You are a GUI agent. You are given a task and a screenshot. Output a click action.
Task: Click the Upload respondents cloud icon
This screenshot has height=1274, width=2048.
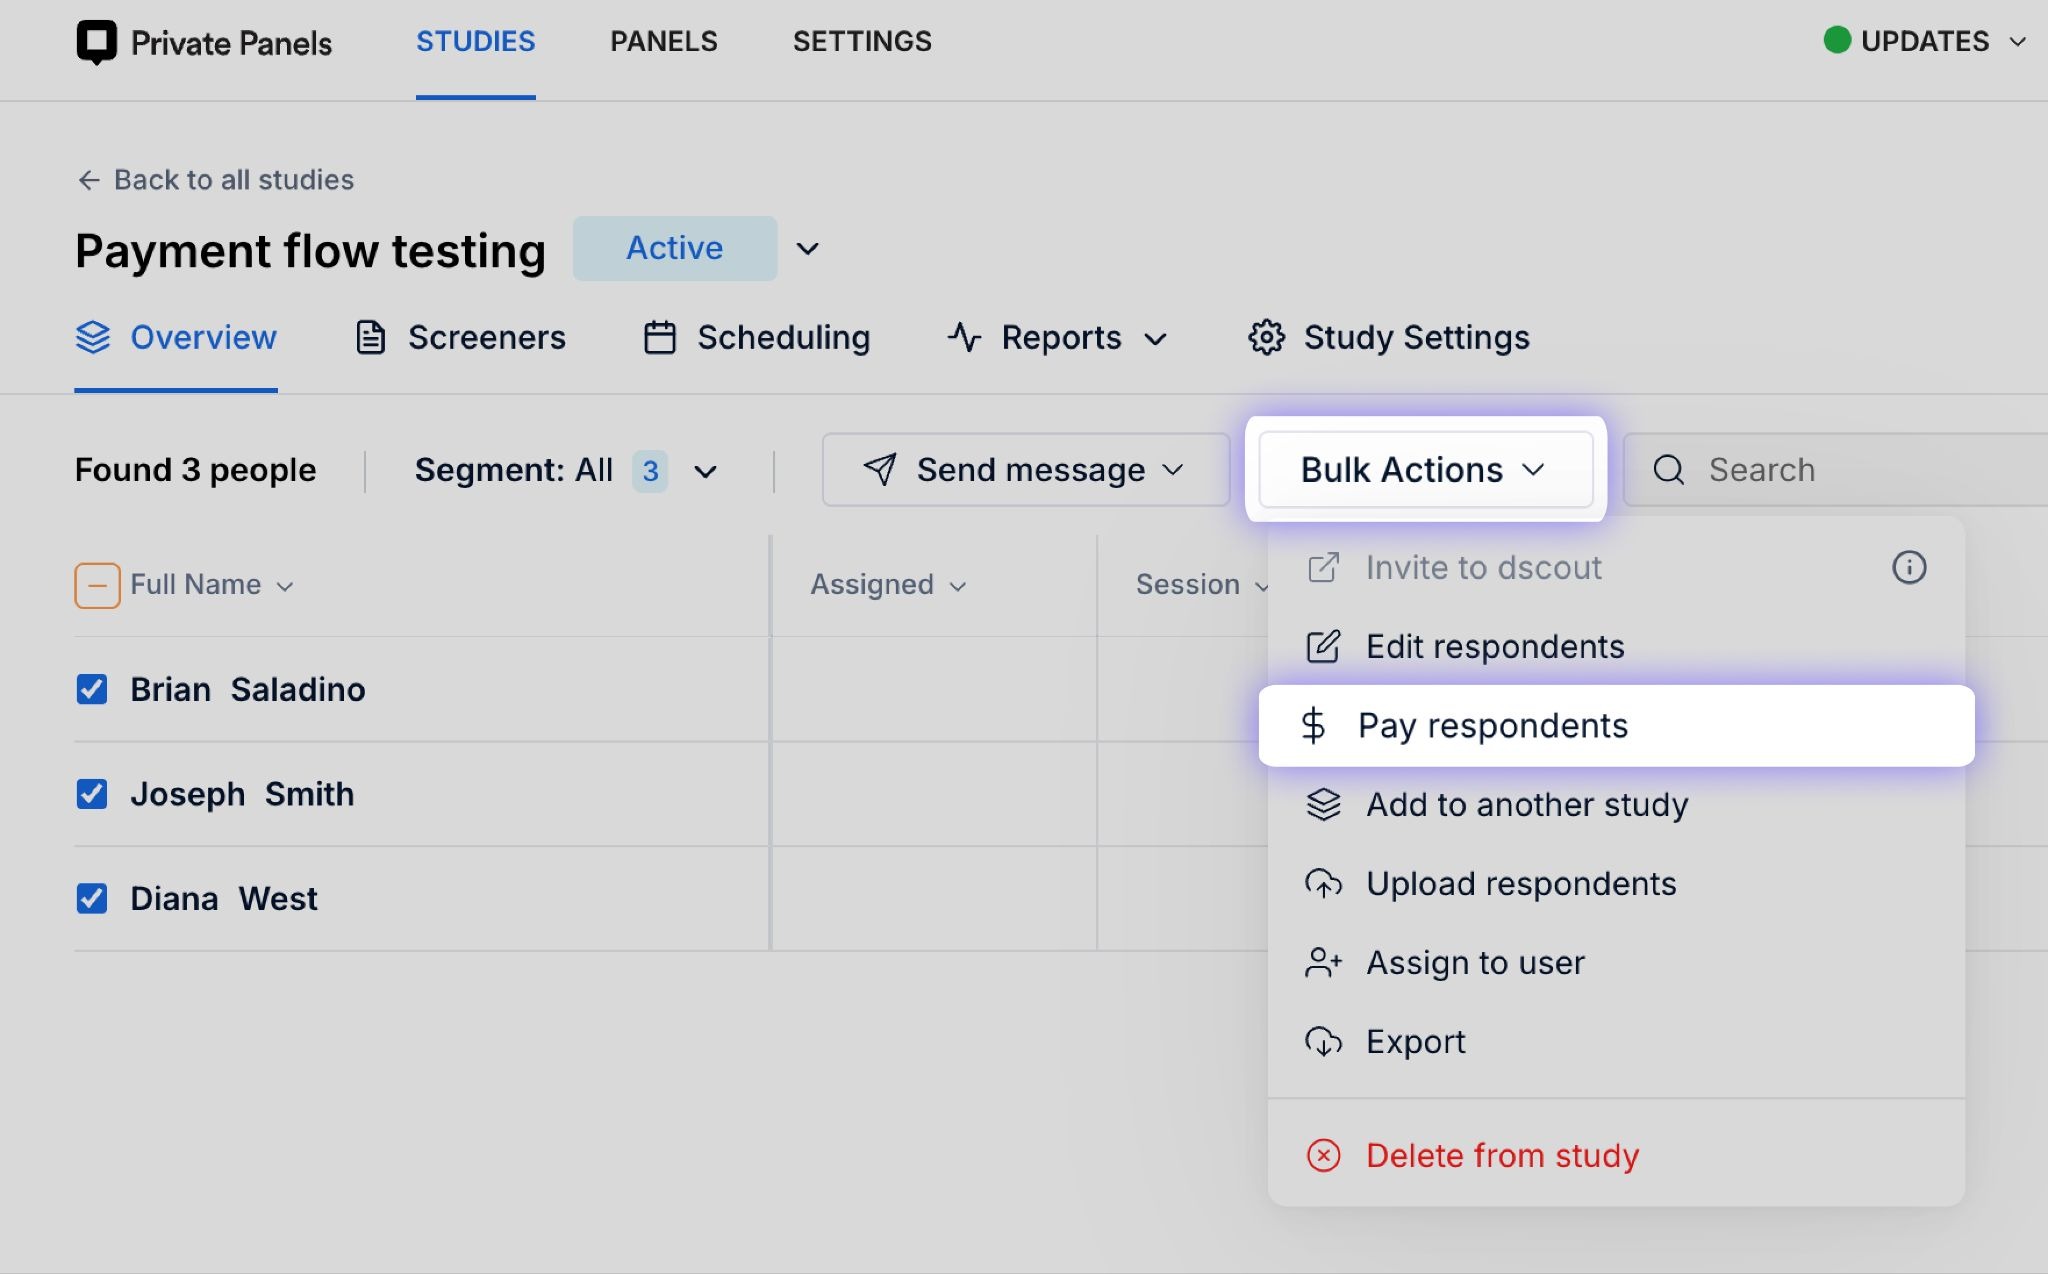click(x=1323, y=884)
